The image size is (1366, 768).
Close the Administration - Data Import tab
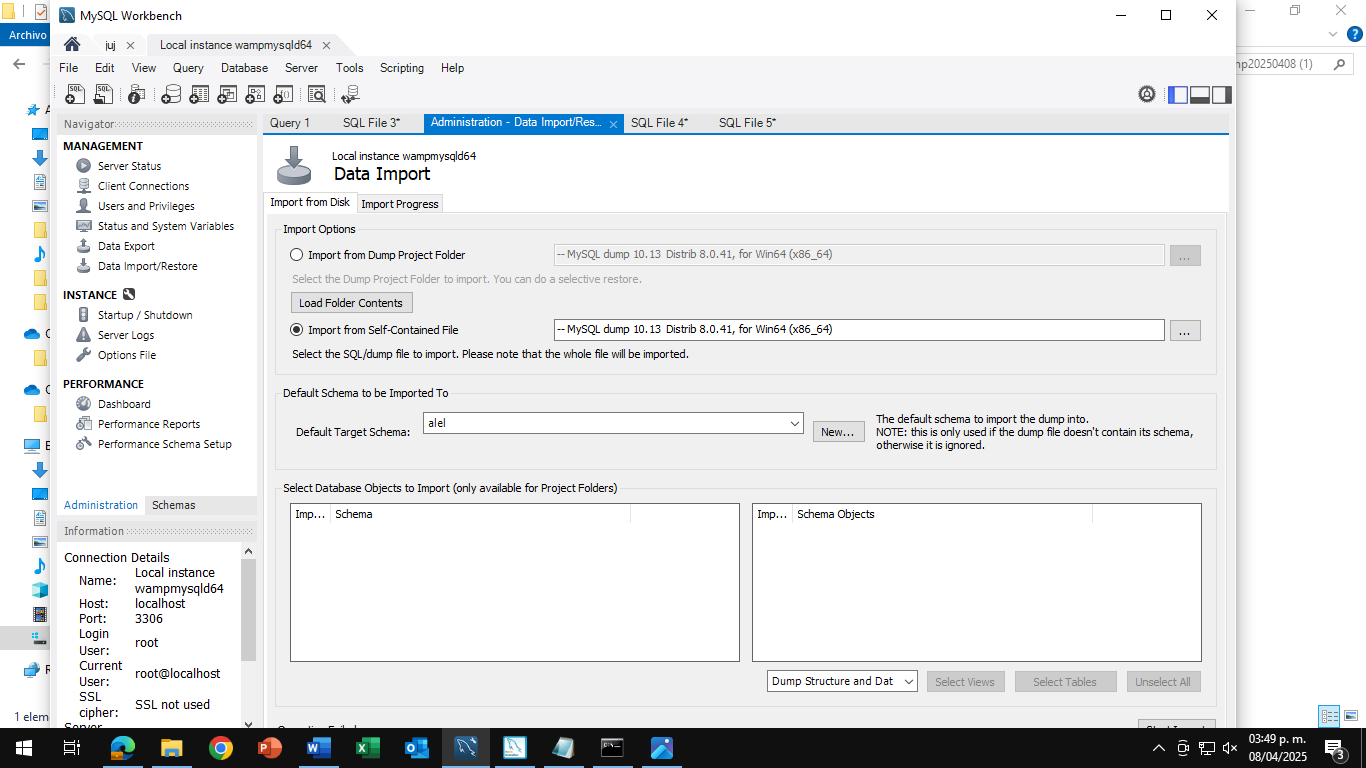[x=613, y=123]
